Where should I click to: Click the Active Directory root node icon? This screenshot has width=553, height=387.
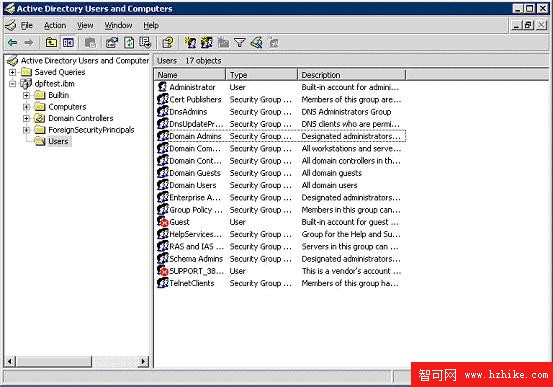12,61
